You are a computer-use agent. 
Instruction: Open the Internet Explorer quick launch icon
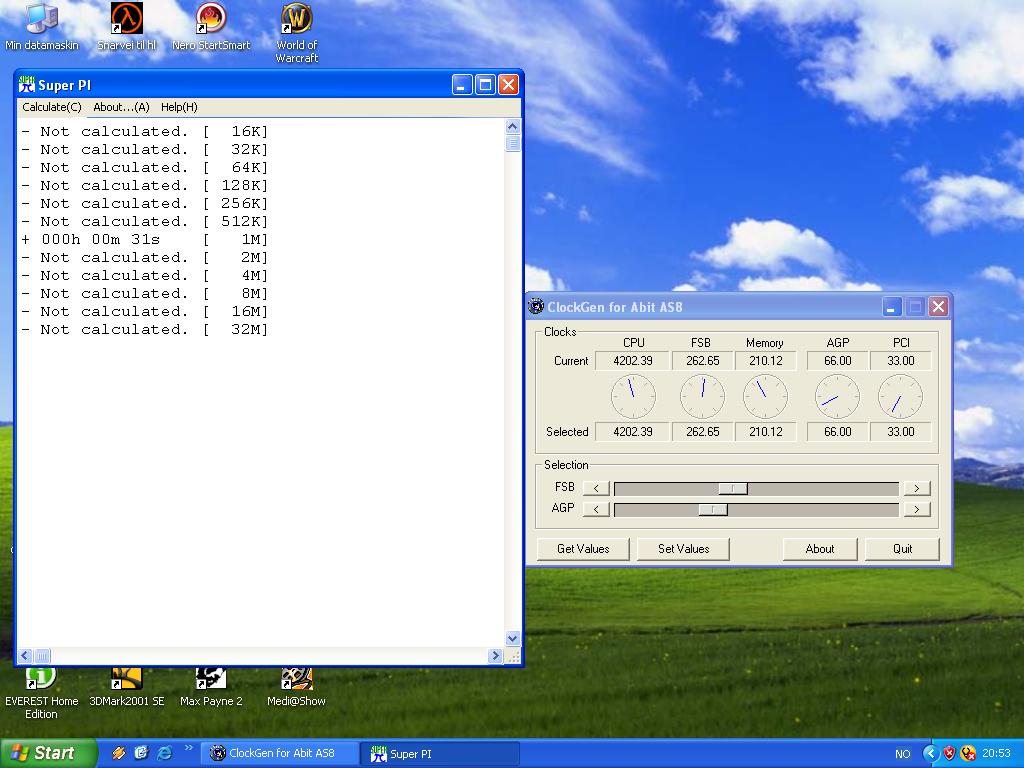[165, 753]
